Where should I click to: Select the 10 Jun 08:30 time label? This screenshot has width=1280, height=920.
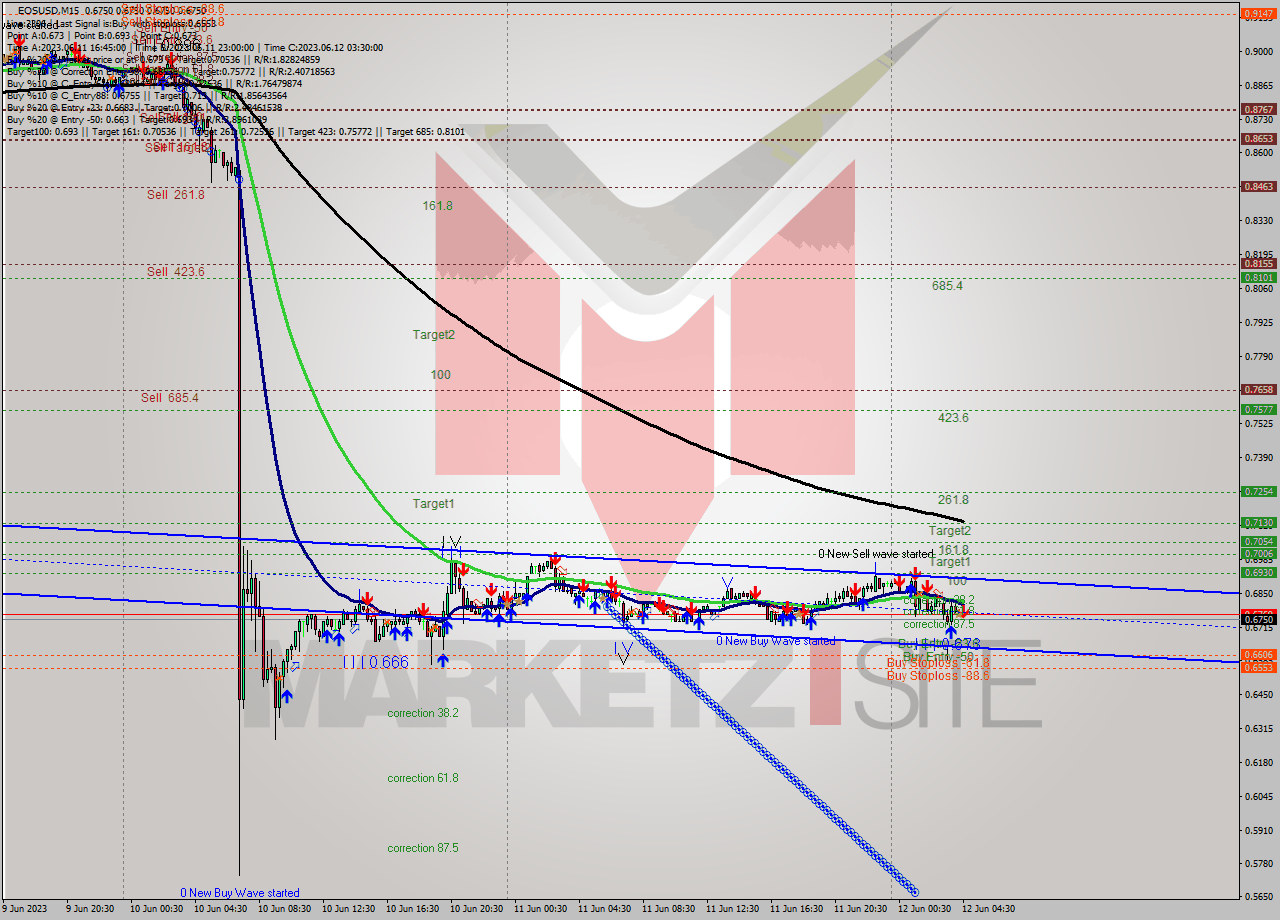[x=283, y=909]
